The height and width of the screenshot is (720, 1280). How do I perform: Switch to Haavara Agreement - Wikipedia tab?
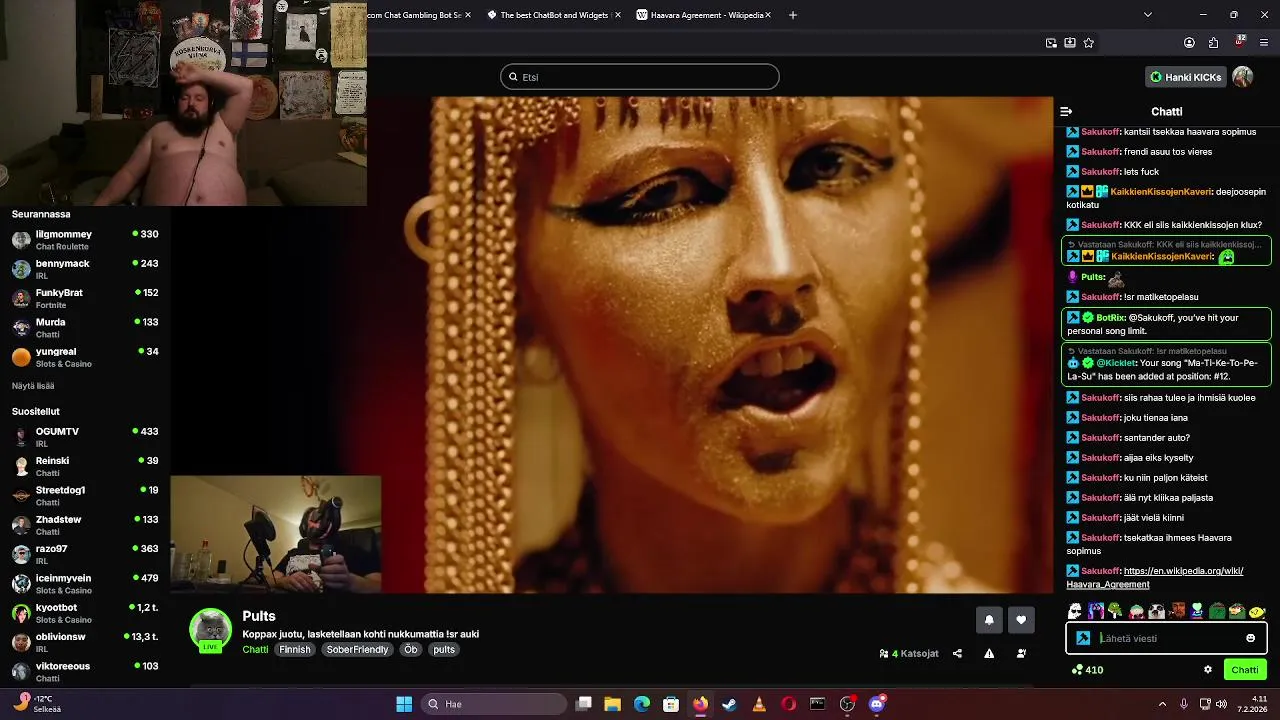tap(707, 15)
